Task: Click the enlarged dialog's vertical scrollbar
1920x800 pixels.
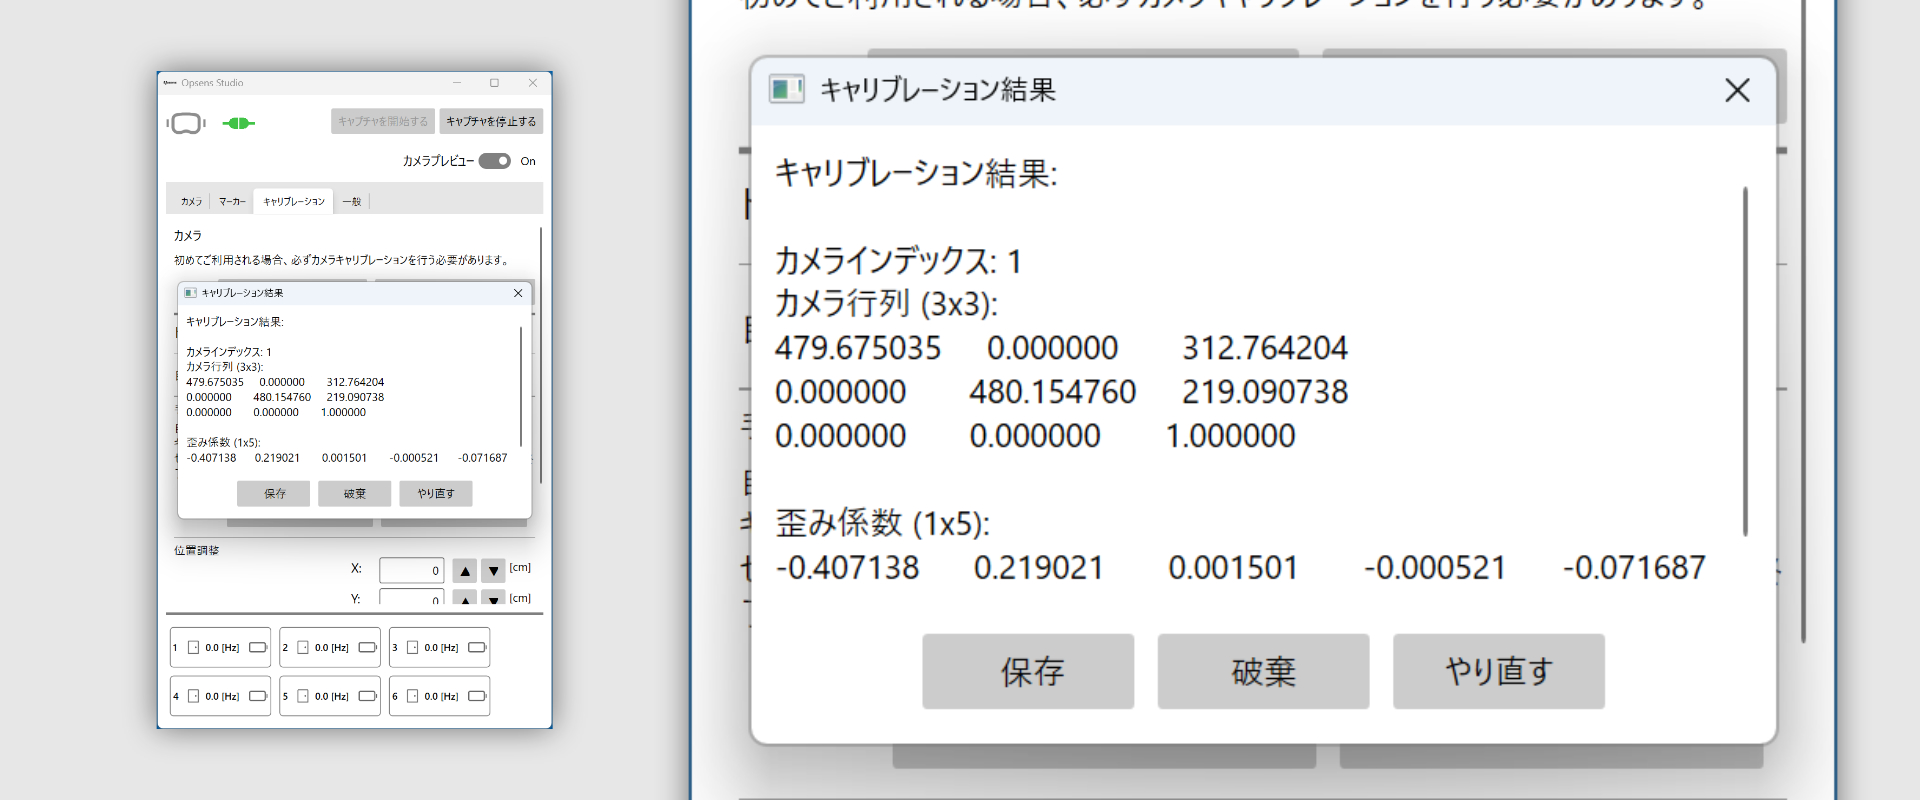Action: point(1745,361)
